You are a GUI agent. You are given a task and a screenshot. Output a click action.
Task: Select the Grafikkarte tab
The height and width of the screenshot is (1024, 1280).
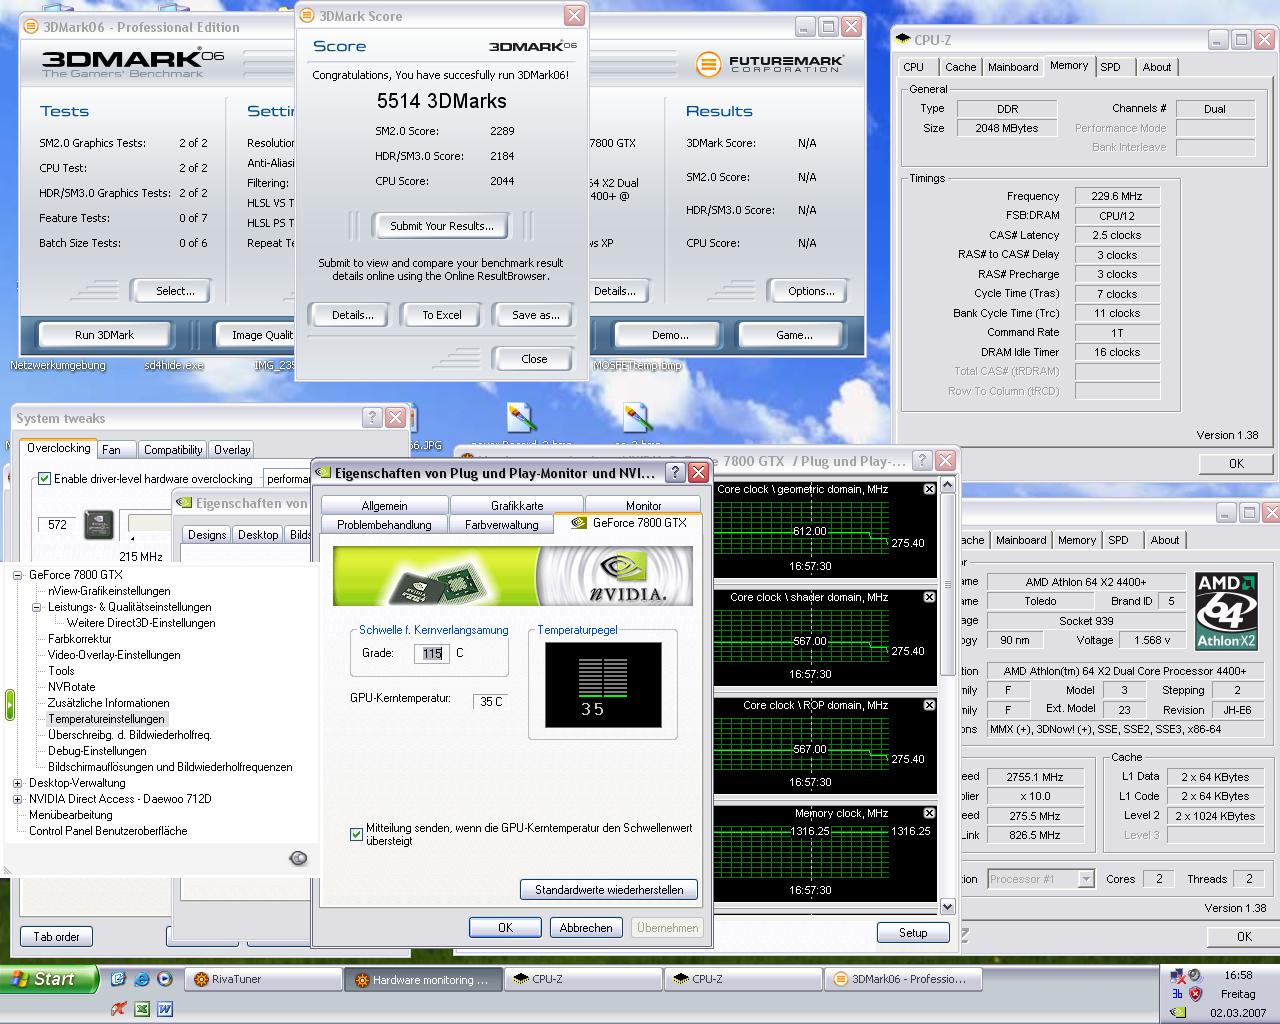click(x=517, y=506)
